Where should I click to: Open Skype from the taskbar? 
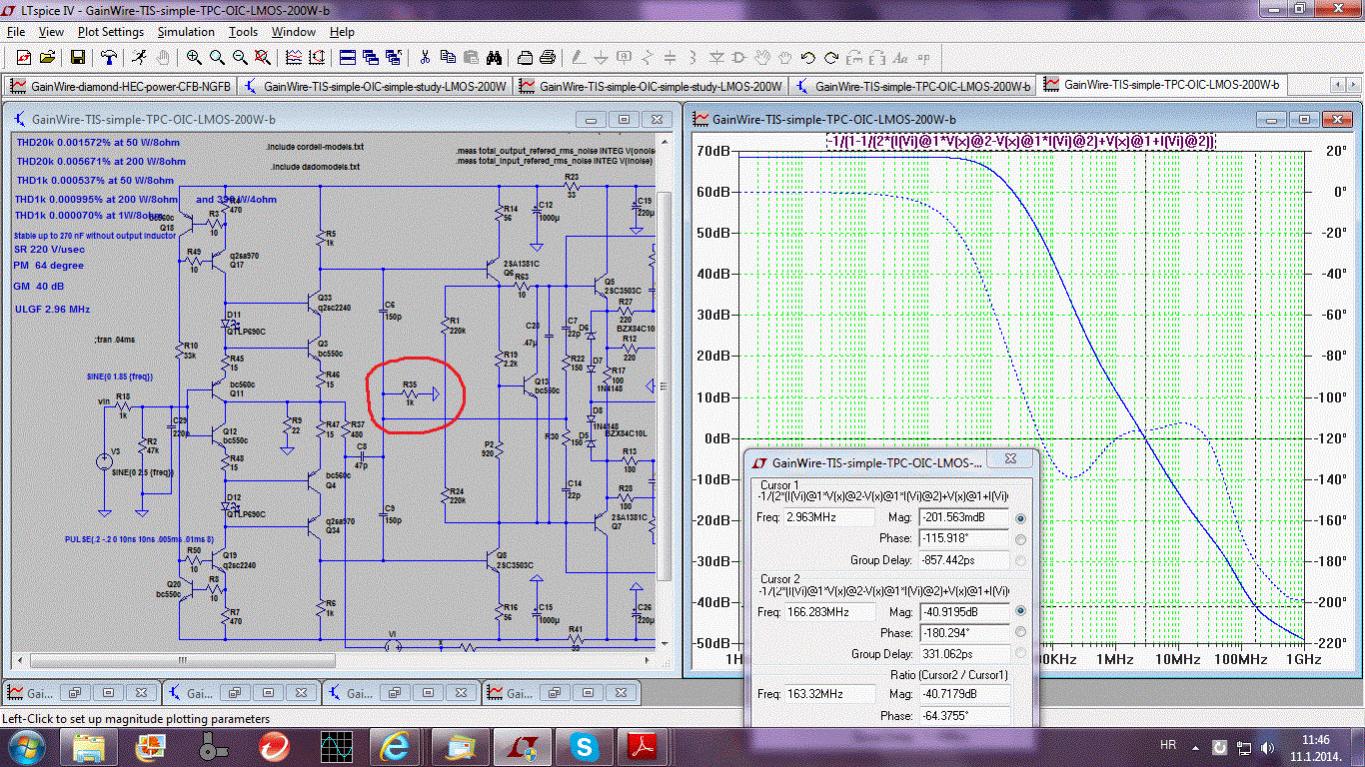click(x=584, y=747)
